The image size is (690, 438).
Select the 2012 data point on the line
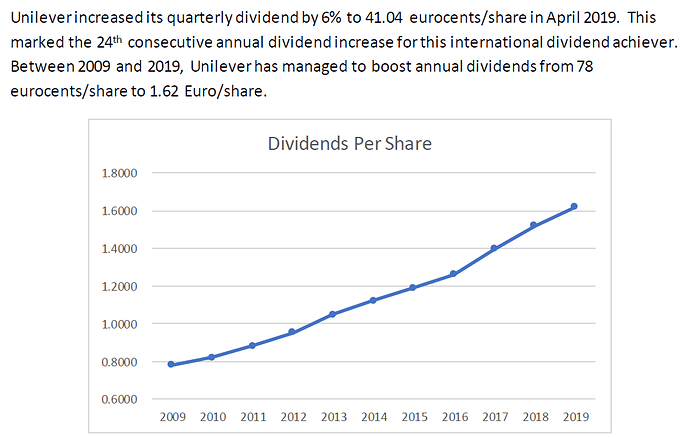point(292,332)
